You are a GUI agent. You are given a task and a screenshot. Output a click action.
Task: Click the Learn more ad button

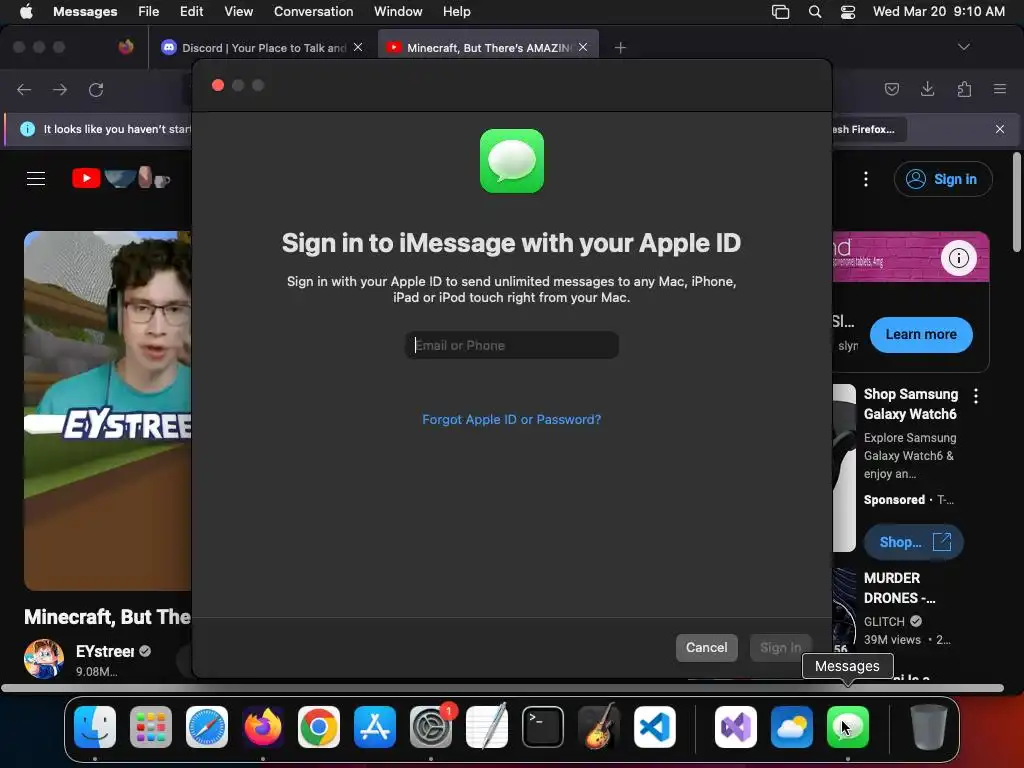coord(921,334)
